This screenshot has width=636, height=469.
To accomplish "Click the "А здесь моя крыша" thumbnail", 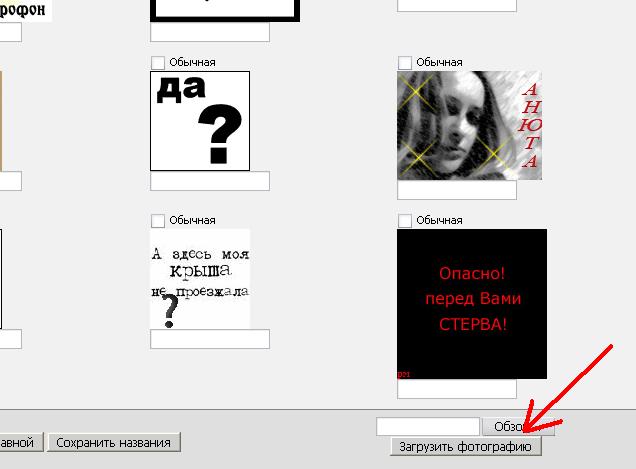I will 200,279.
